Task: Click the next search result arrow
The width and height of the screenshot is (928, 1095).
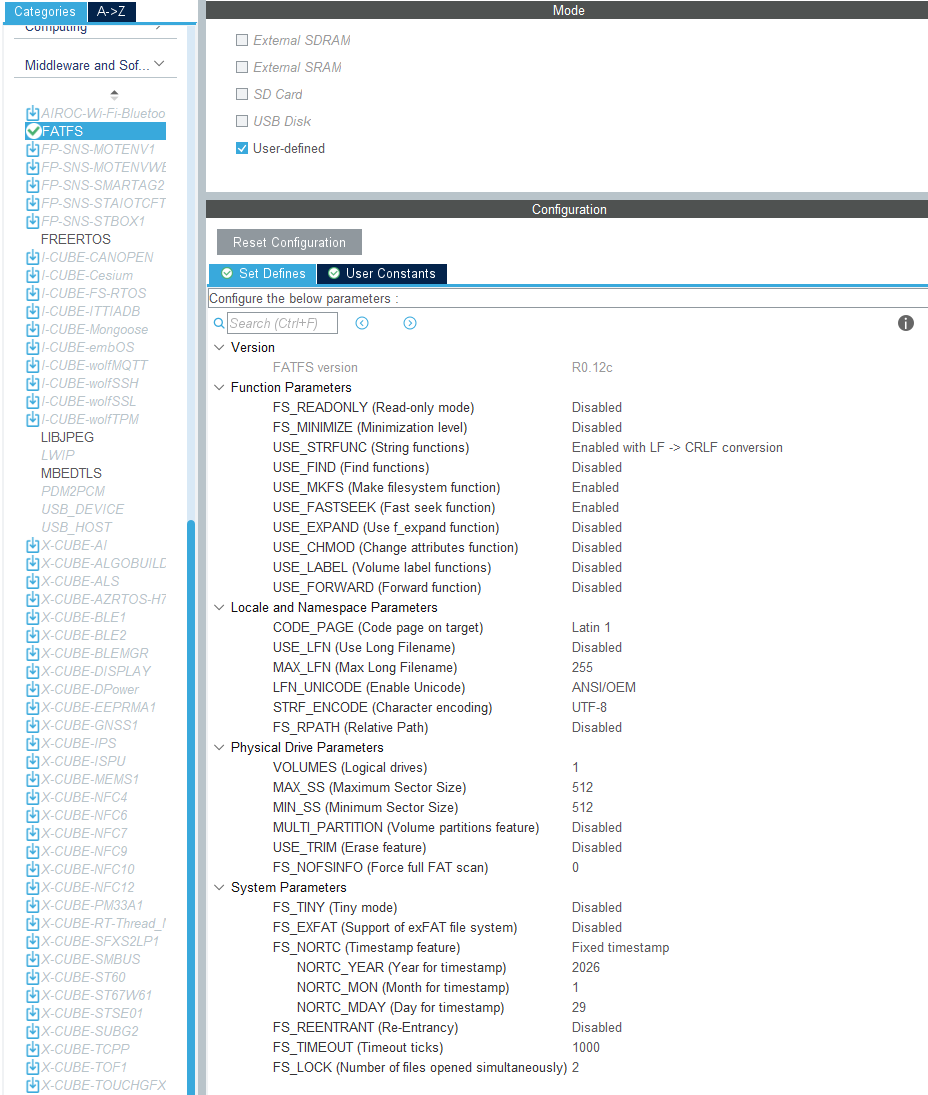Action: [410, 323]
